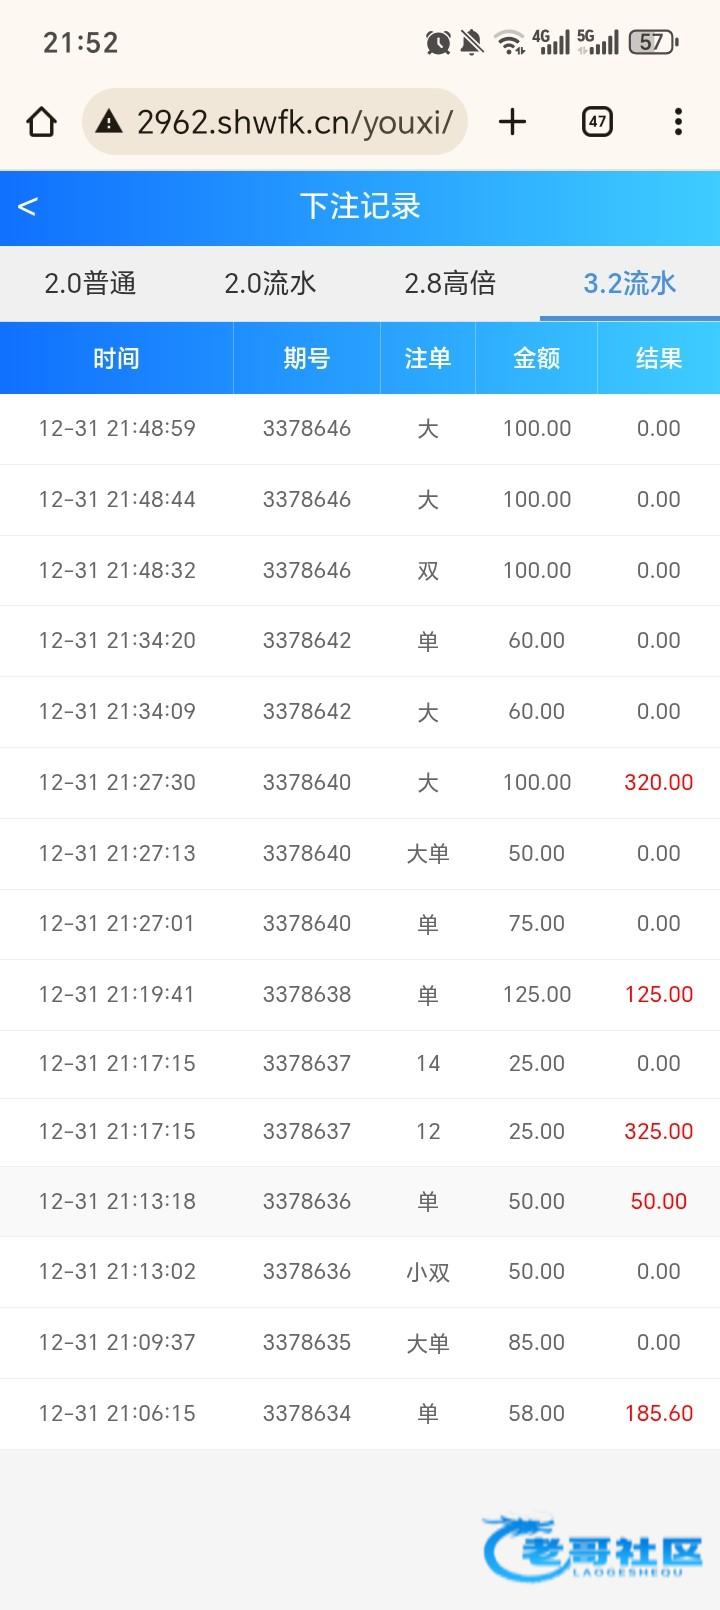Viewport: 720px width, 1610px height.
Task: Tap the 320.00 winning result
Action: pyautogui.click(x=658, y=782)
